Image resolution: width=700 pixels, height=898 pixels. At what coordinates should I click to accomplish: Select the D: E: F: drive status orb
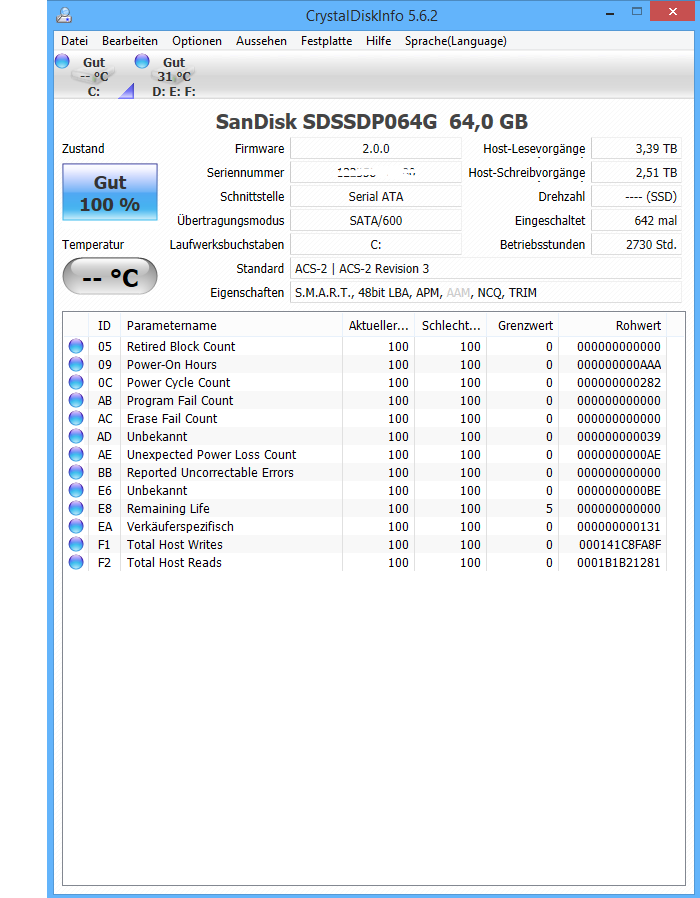click(142, 61)
